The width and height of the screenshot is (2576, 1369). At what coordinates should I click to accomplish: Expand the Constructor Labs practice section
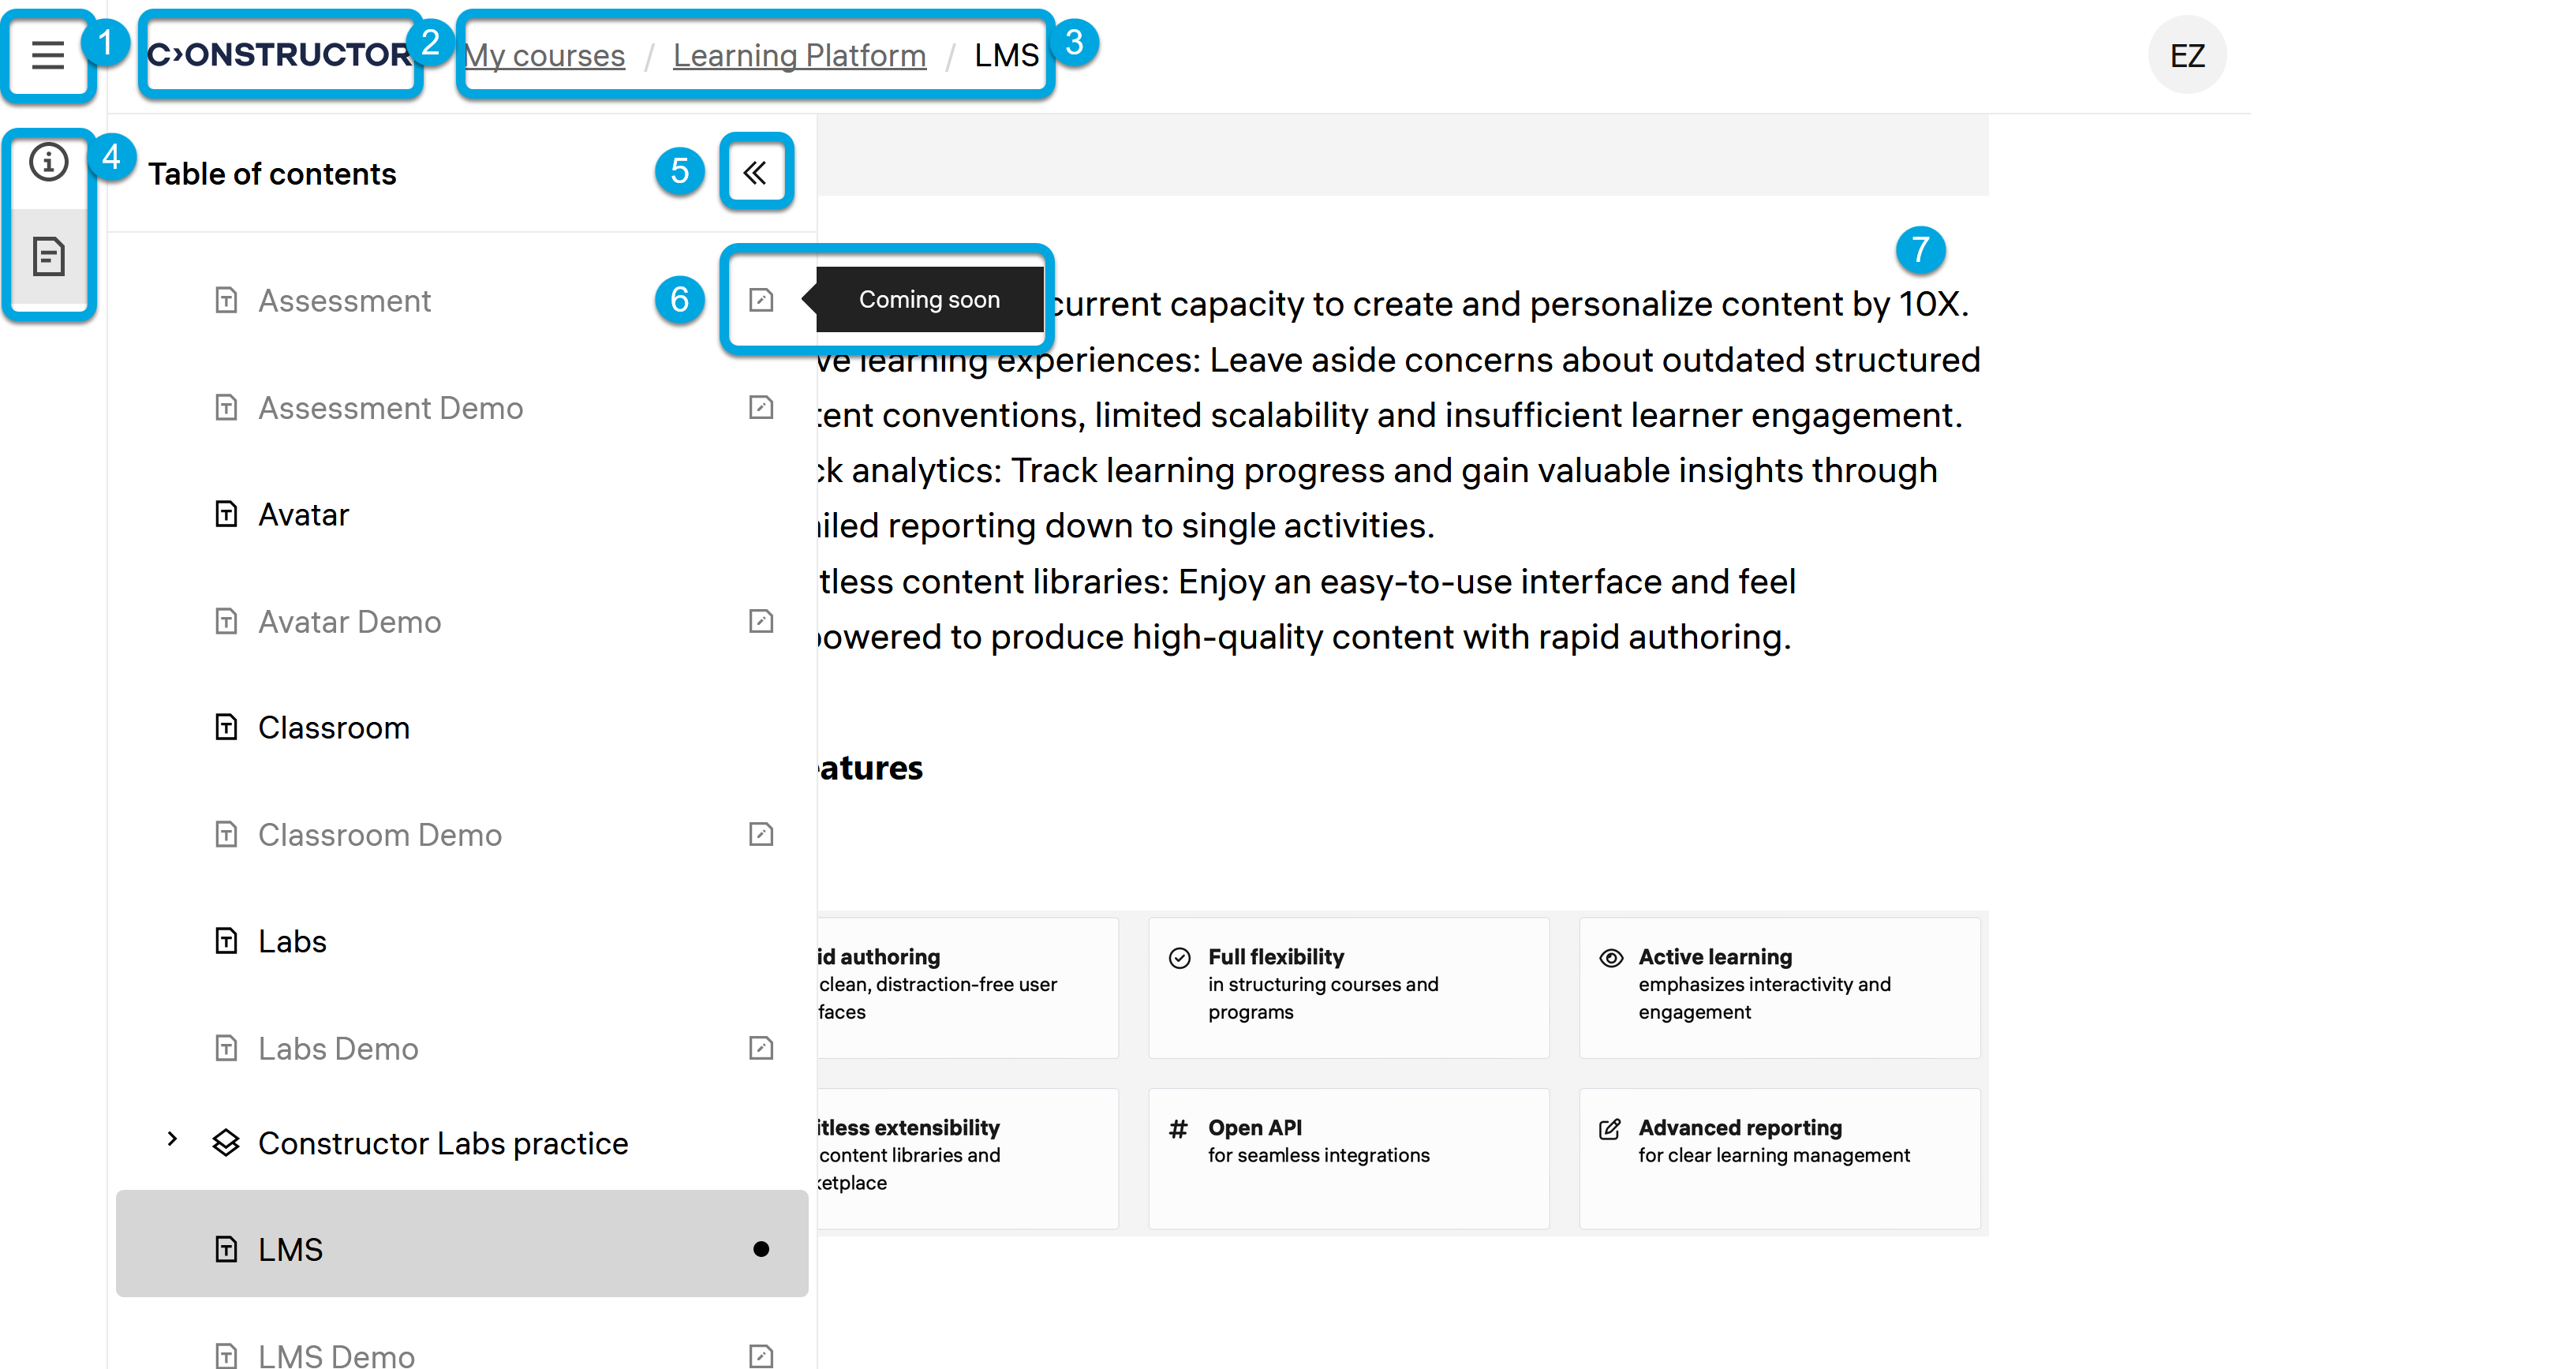tap(172, 1140)
